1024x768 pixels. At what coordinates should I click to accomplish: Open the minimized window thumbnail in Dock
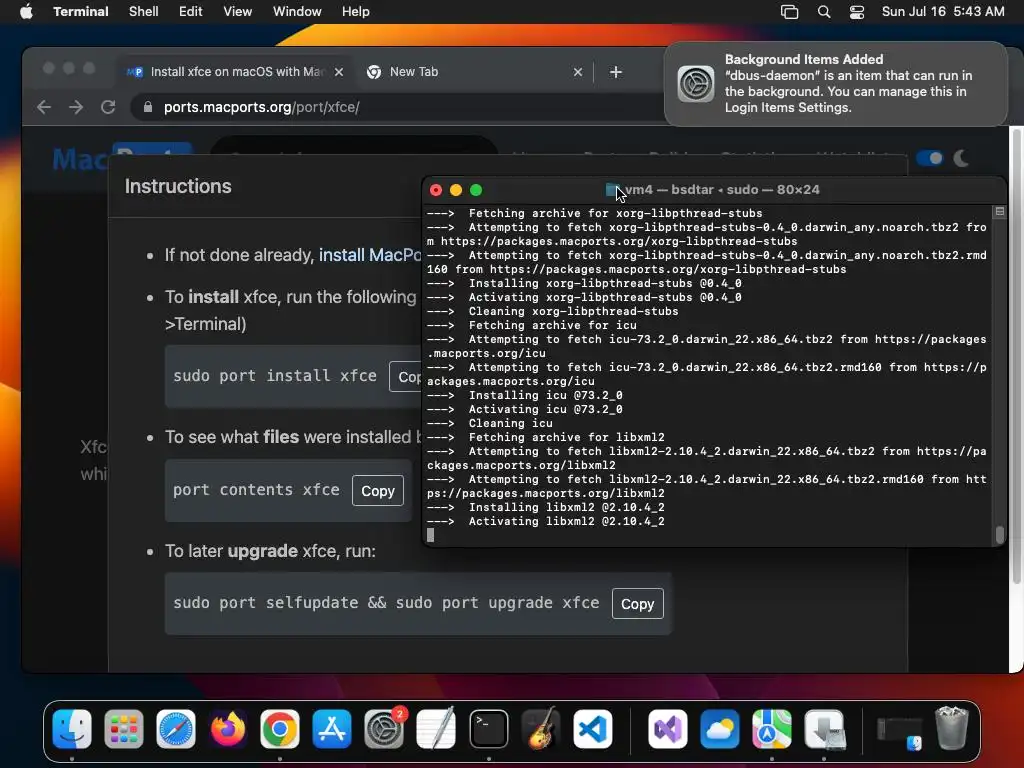click(899, 731)
